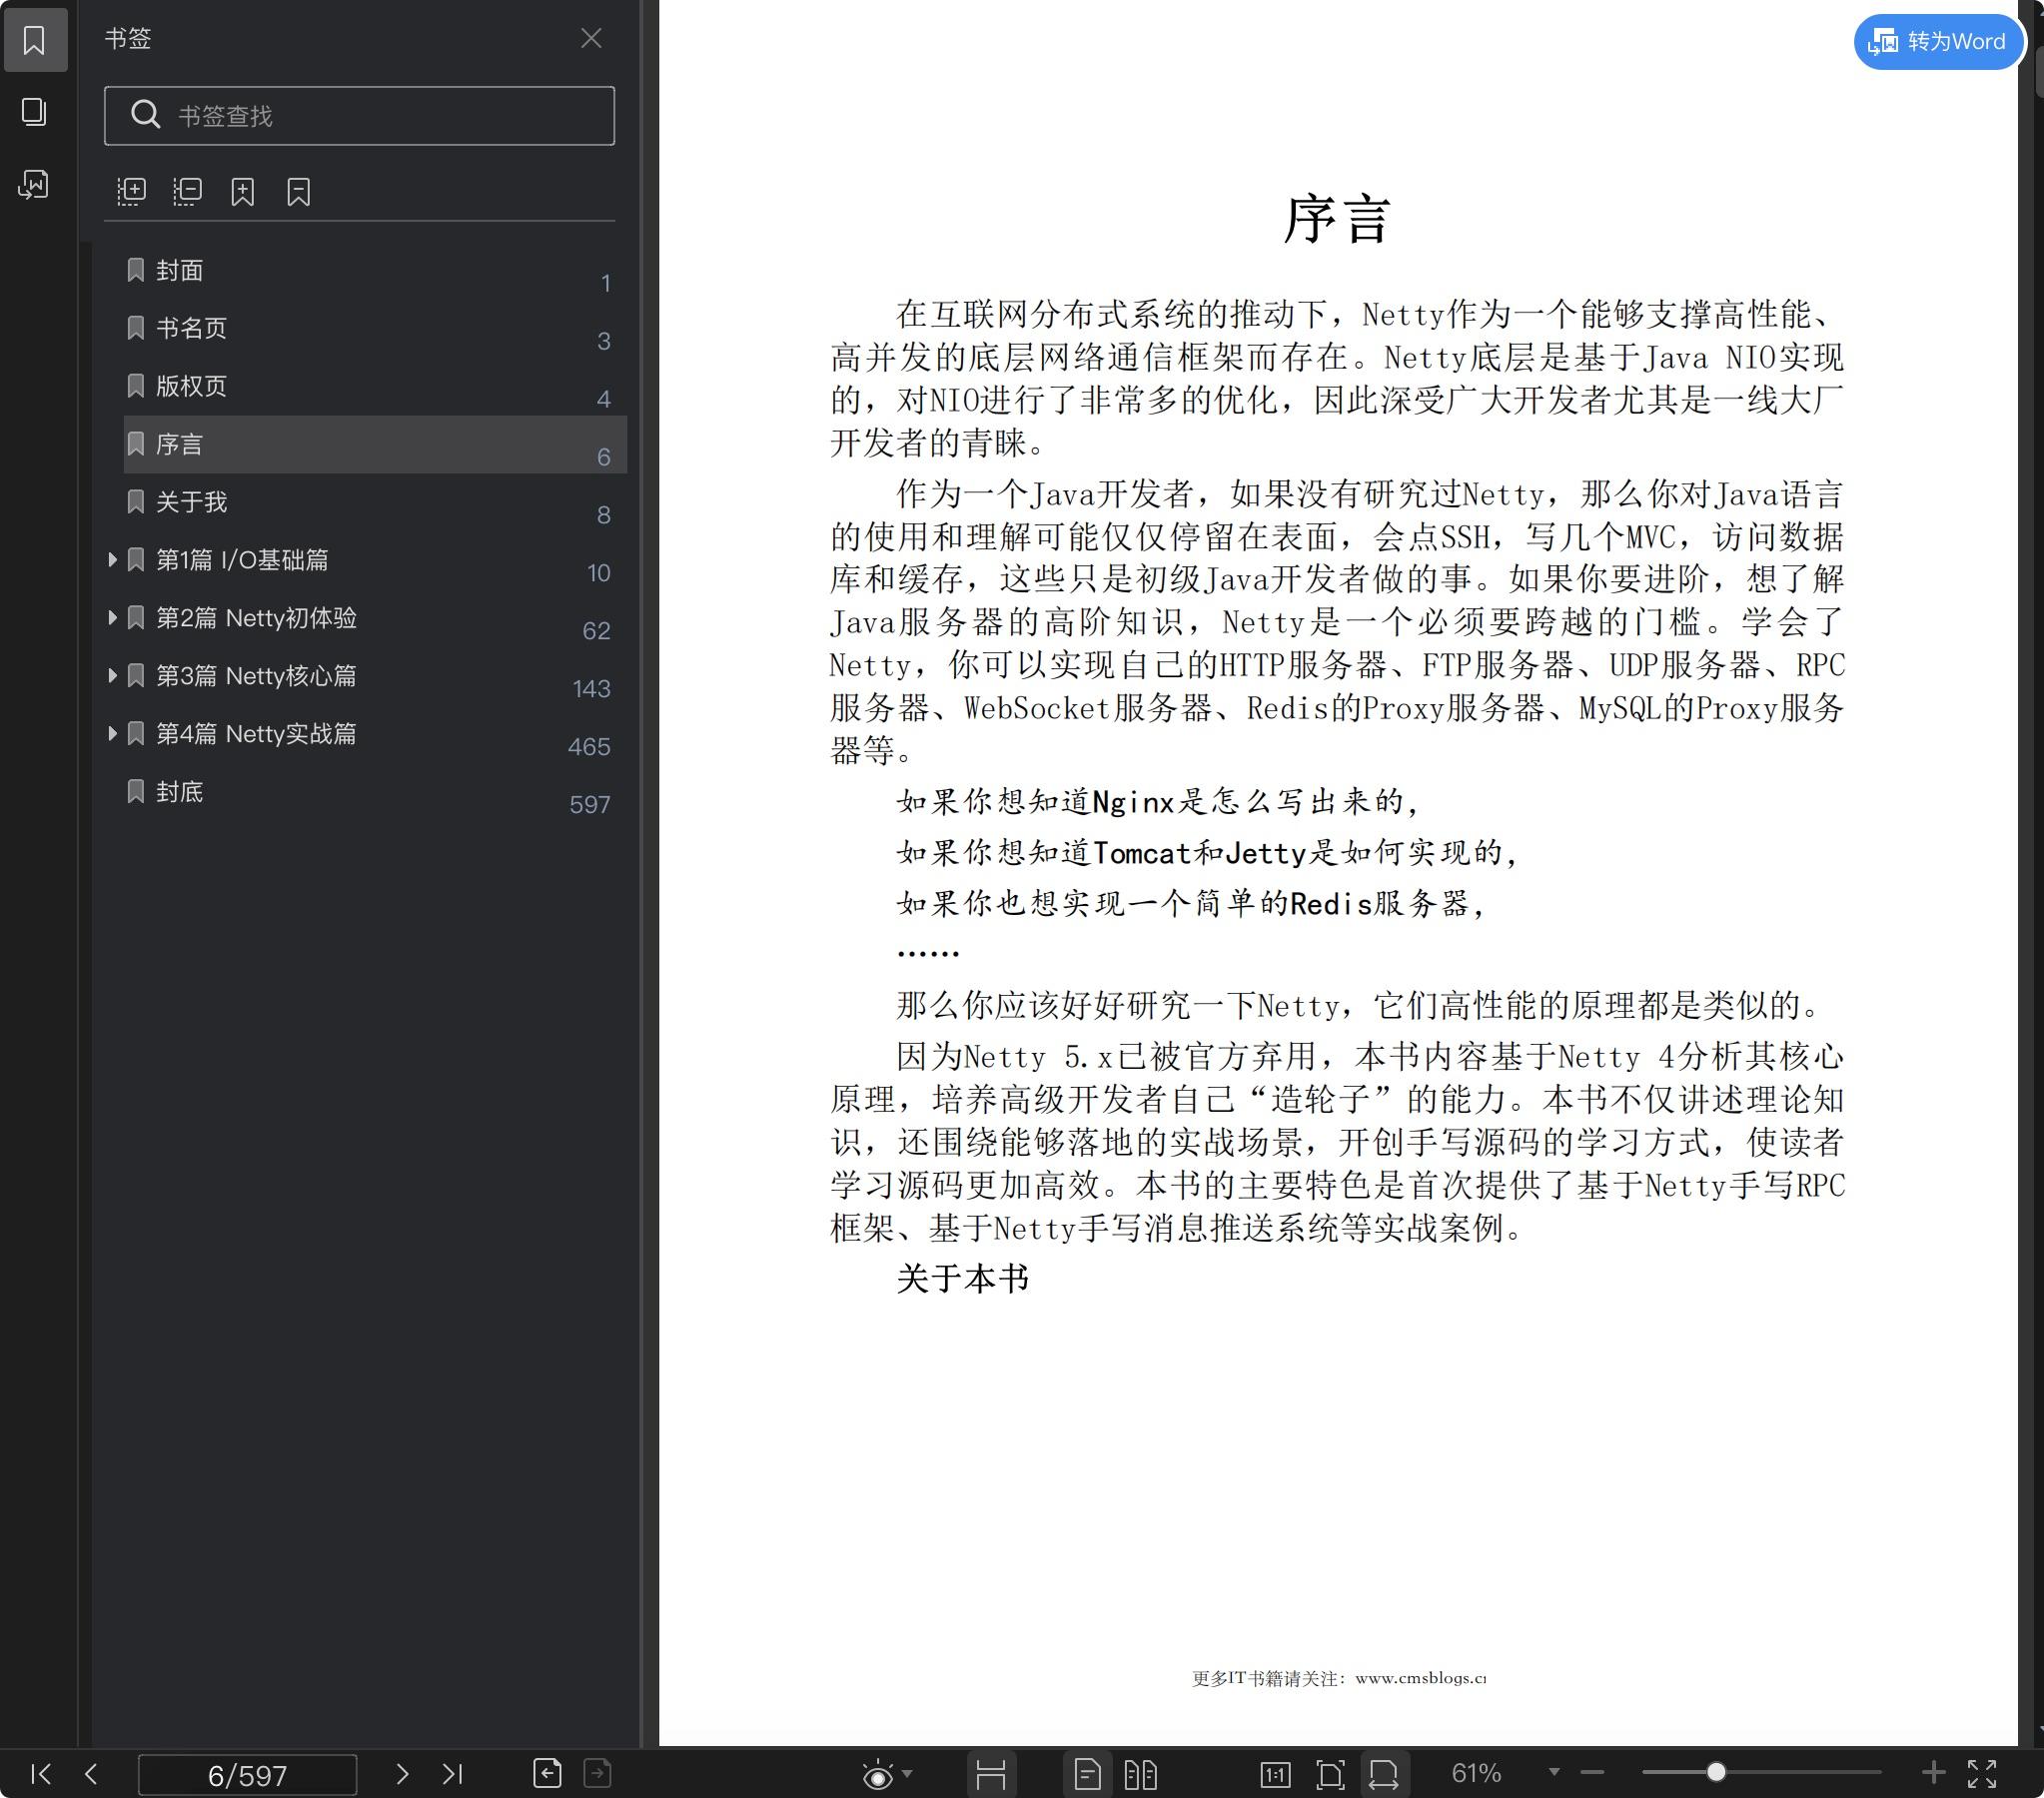
Task: Fit page to width
Action: point(1384,1775)
